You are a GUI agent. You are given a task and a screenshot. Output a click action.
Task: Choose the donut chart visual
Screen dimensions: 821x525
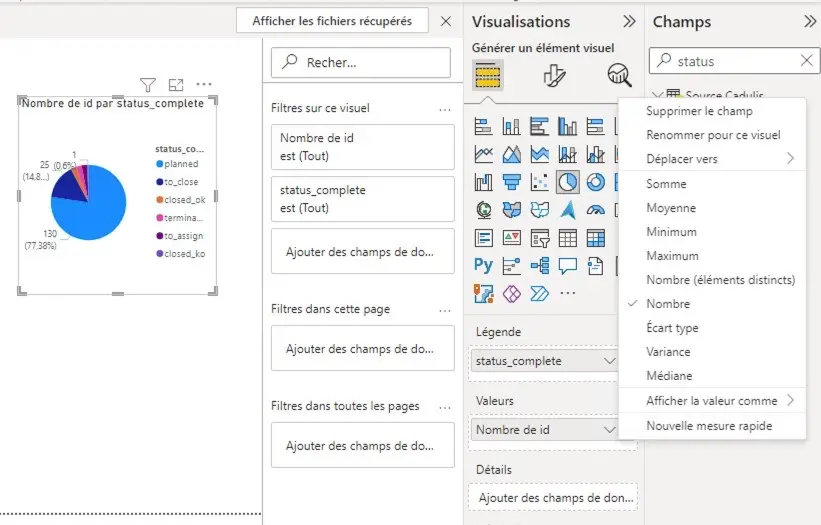[x=595, y=182]
